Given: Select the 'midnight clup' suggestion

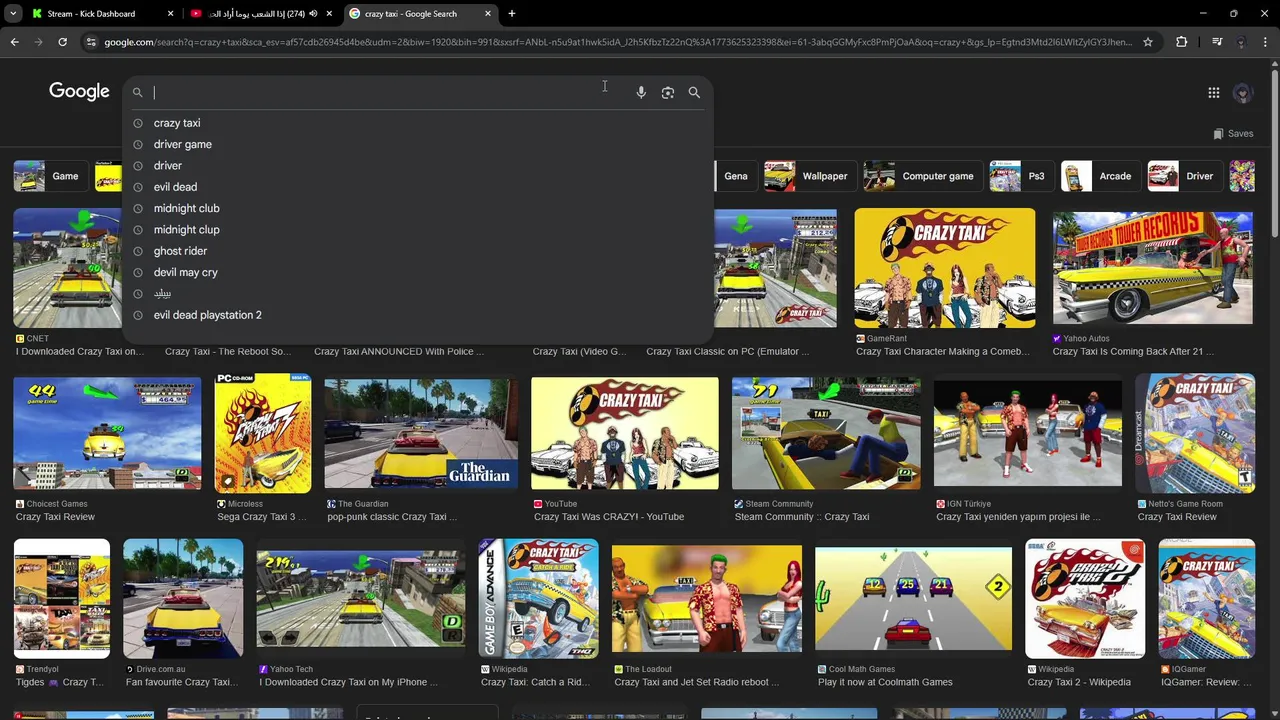Looking at the screenshot, I should click(x=187, y=230).
